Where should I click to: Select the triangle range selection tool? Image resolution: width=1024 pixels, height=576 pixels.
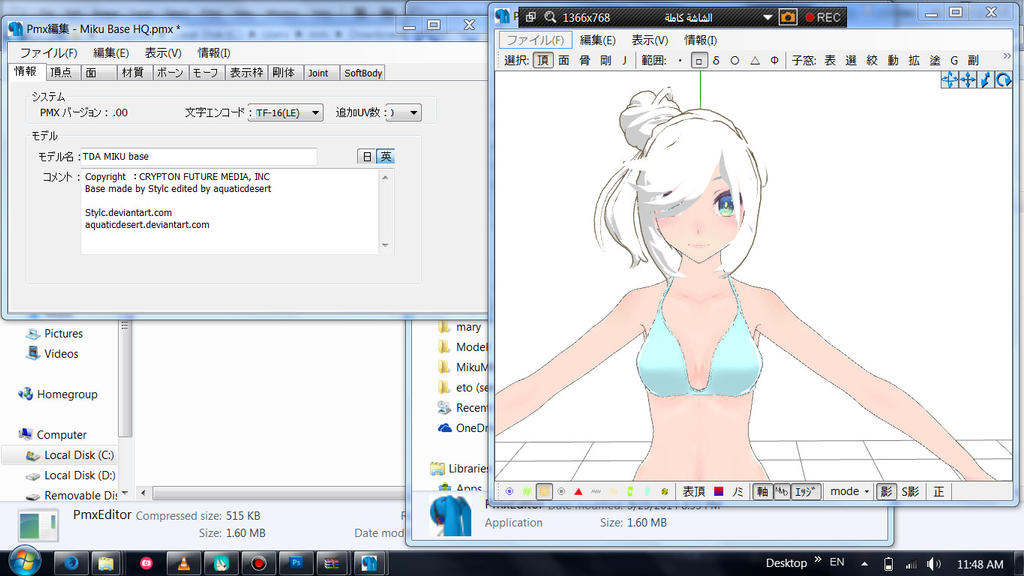coord(755,60)
